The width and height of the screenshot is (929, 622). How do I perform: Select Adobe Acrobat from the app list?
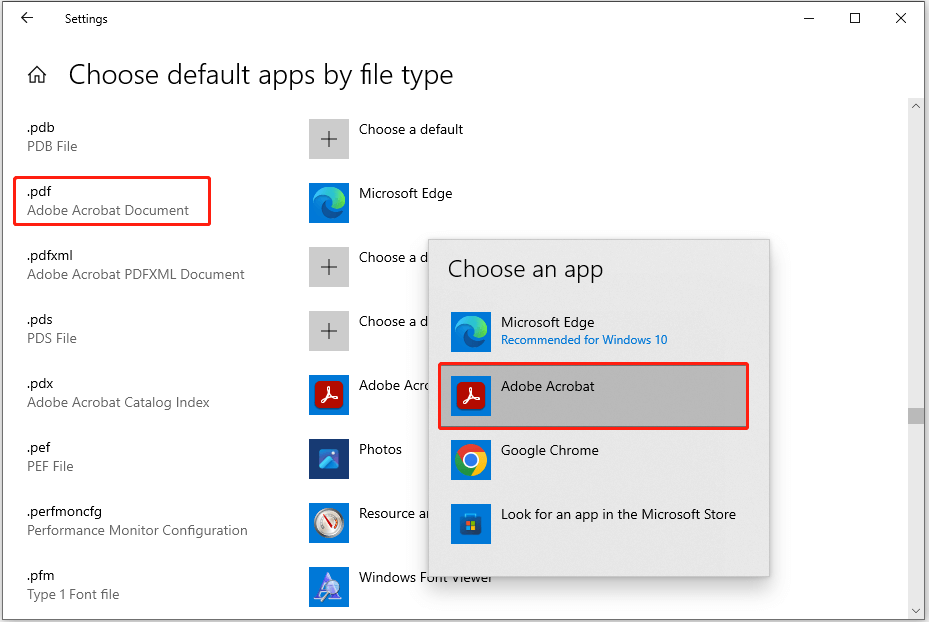[x=594, y=396]
